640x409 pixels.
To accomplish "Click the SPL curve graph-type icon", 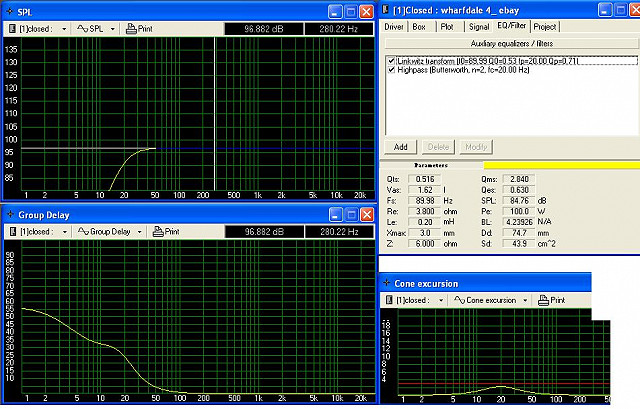I will pyautogui.click(x=81, y=29).
